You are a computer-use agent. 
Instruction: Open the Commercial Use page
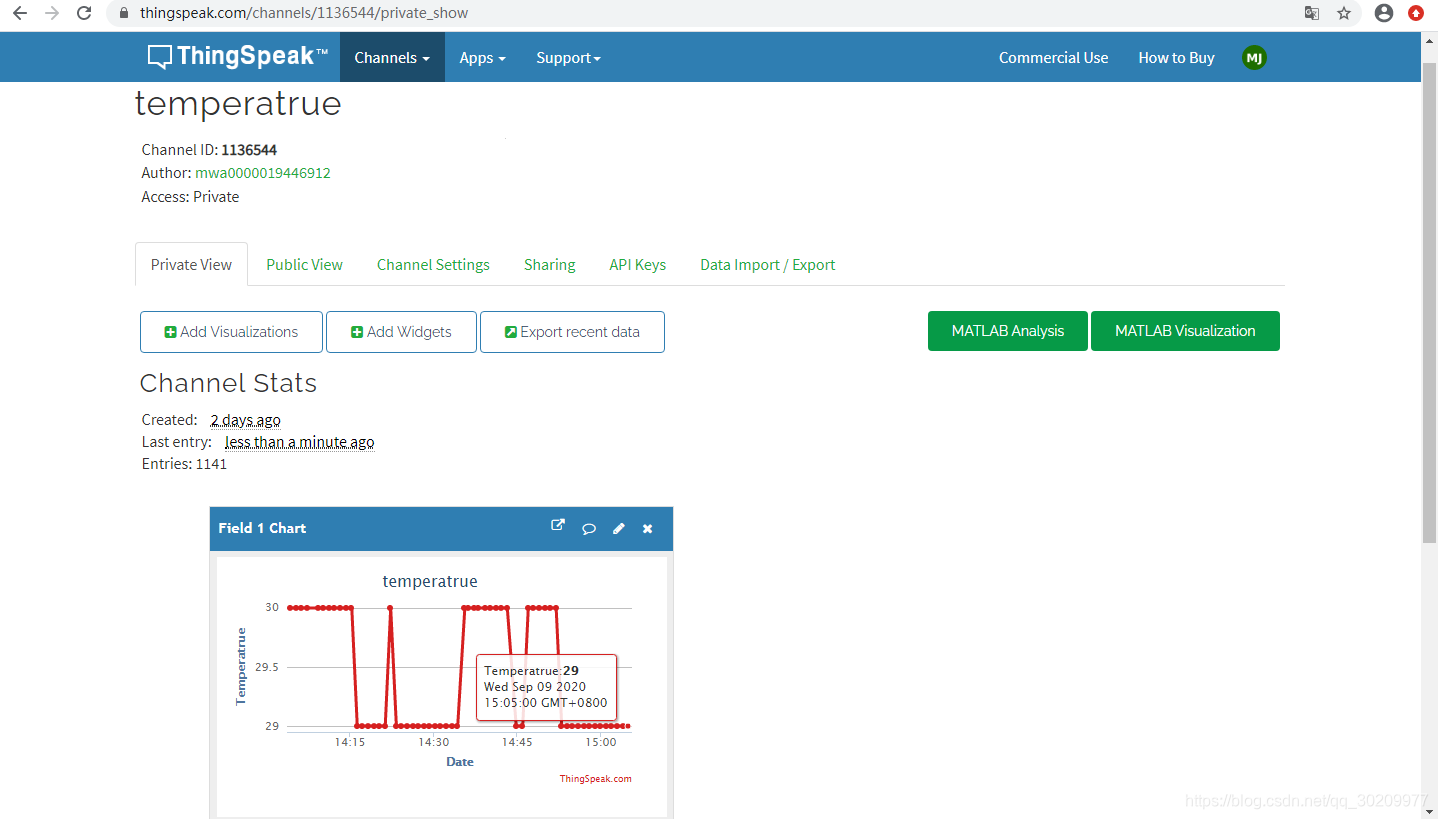coord(1053,57)
